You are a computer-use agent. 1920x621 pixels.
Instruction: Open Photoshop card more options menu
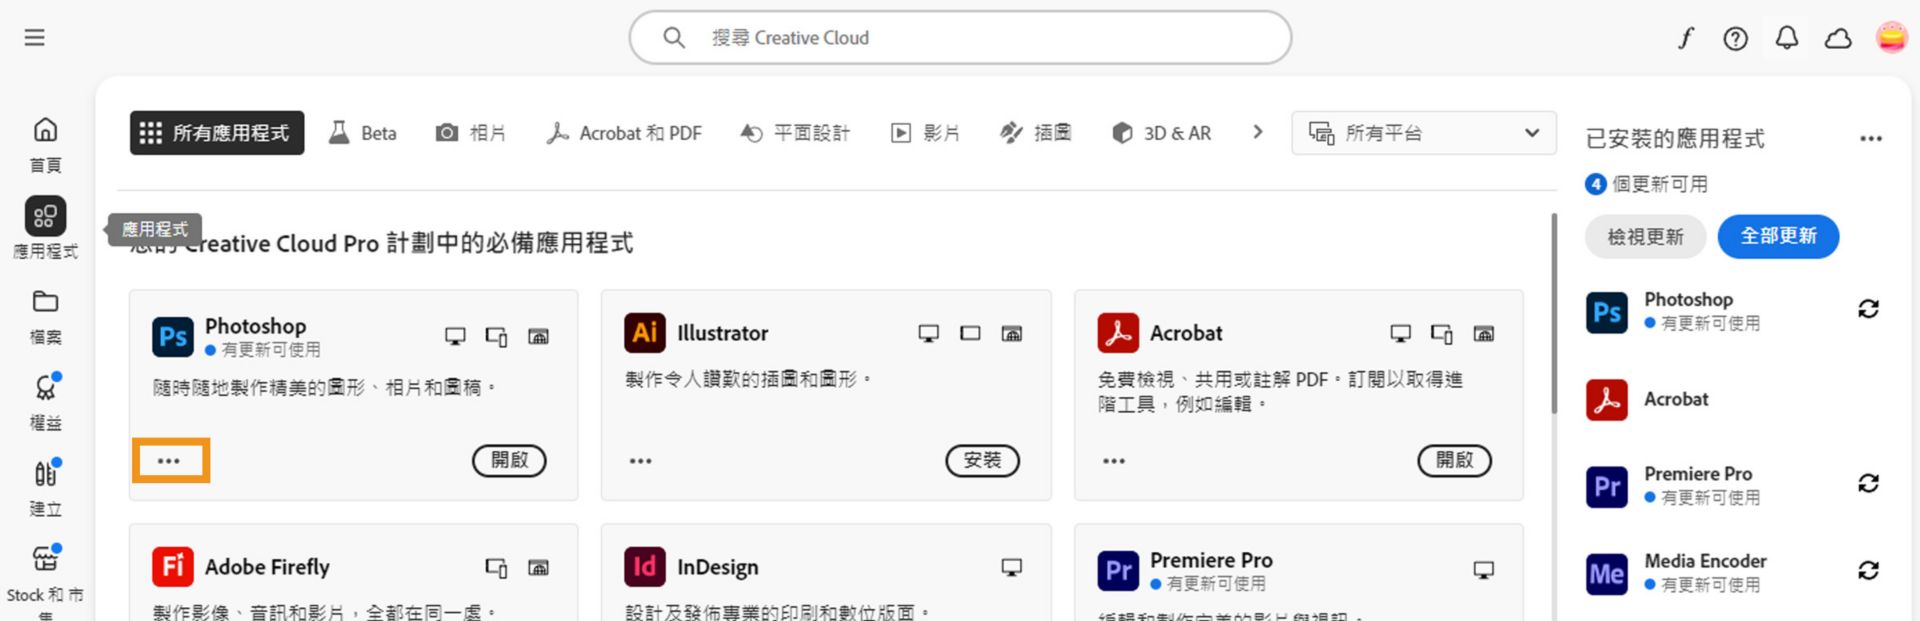tap(169, 461)
